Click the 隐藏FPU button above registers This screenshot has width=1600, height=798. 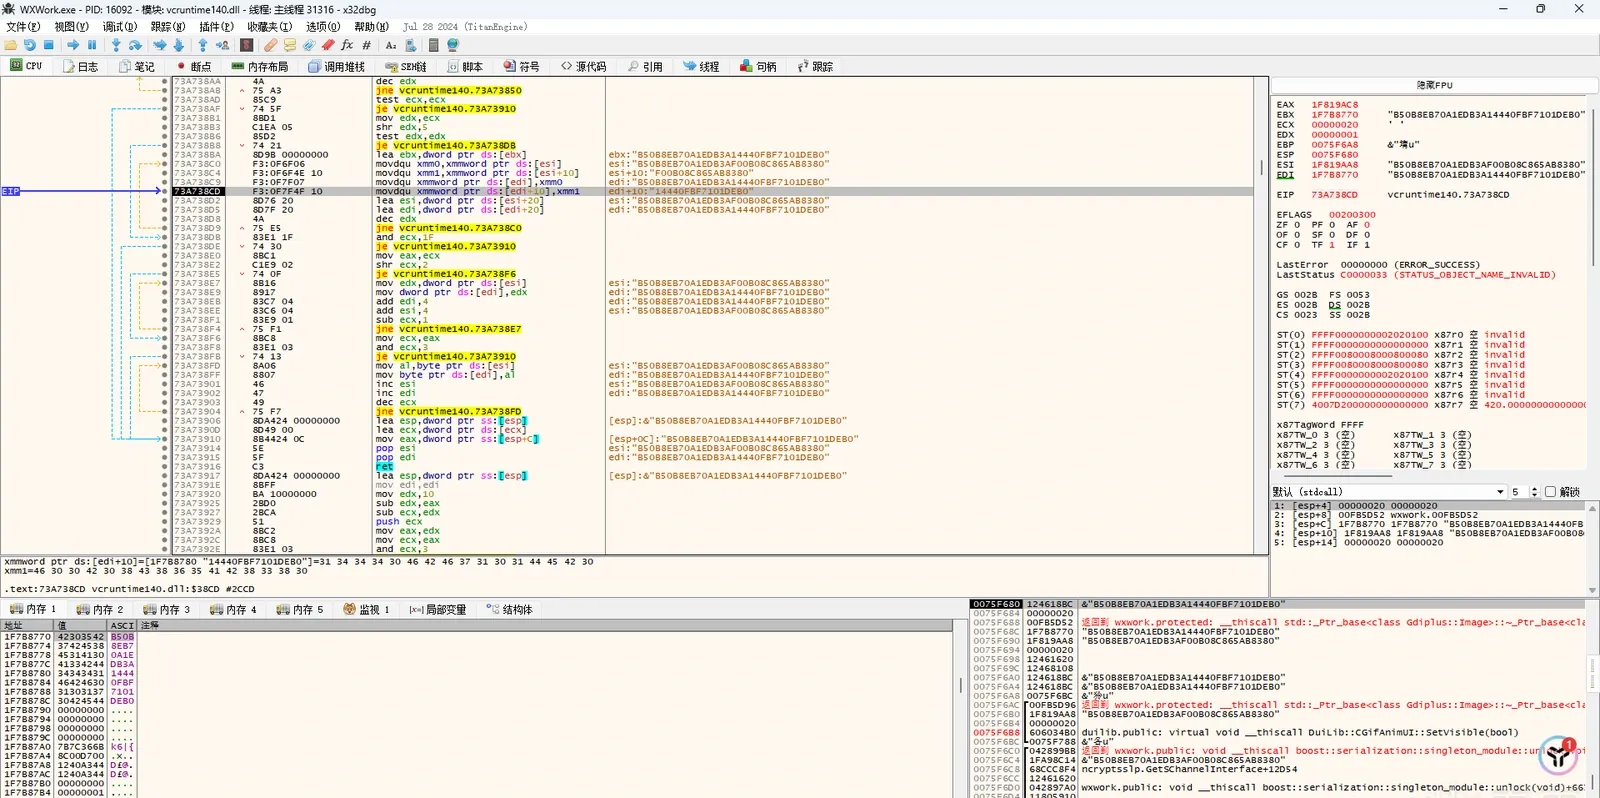[1434, 85]
